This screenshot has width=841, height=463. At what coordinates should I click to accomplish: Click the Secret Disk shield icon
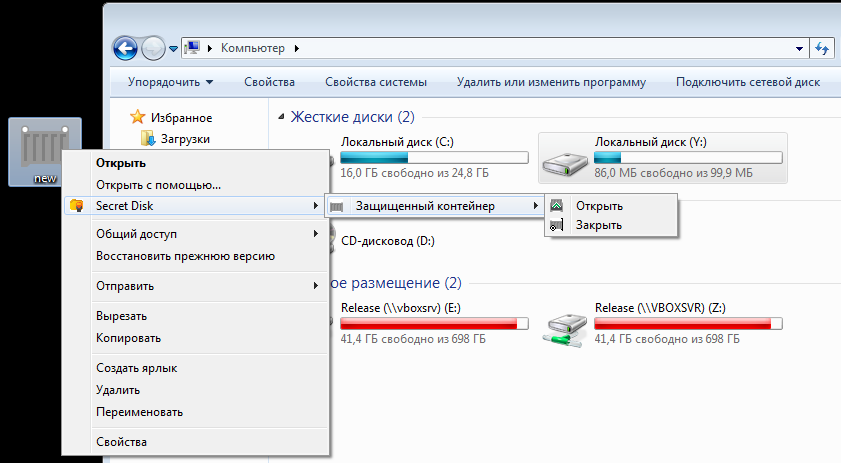click(76, 206)
